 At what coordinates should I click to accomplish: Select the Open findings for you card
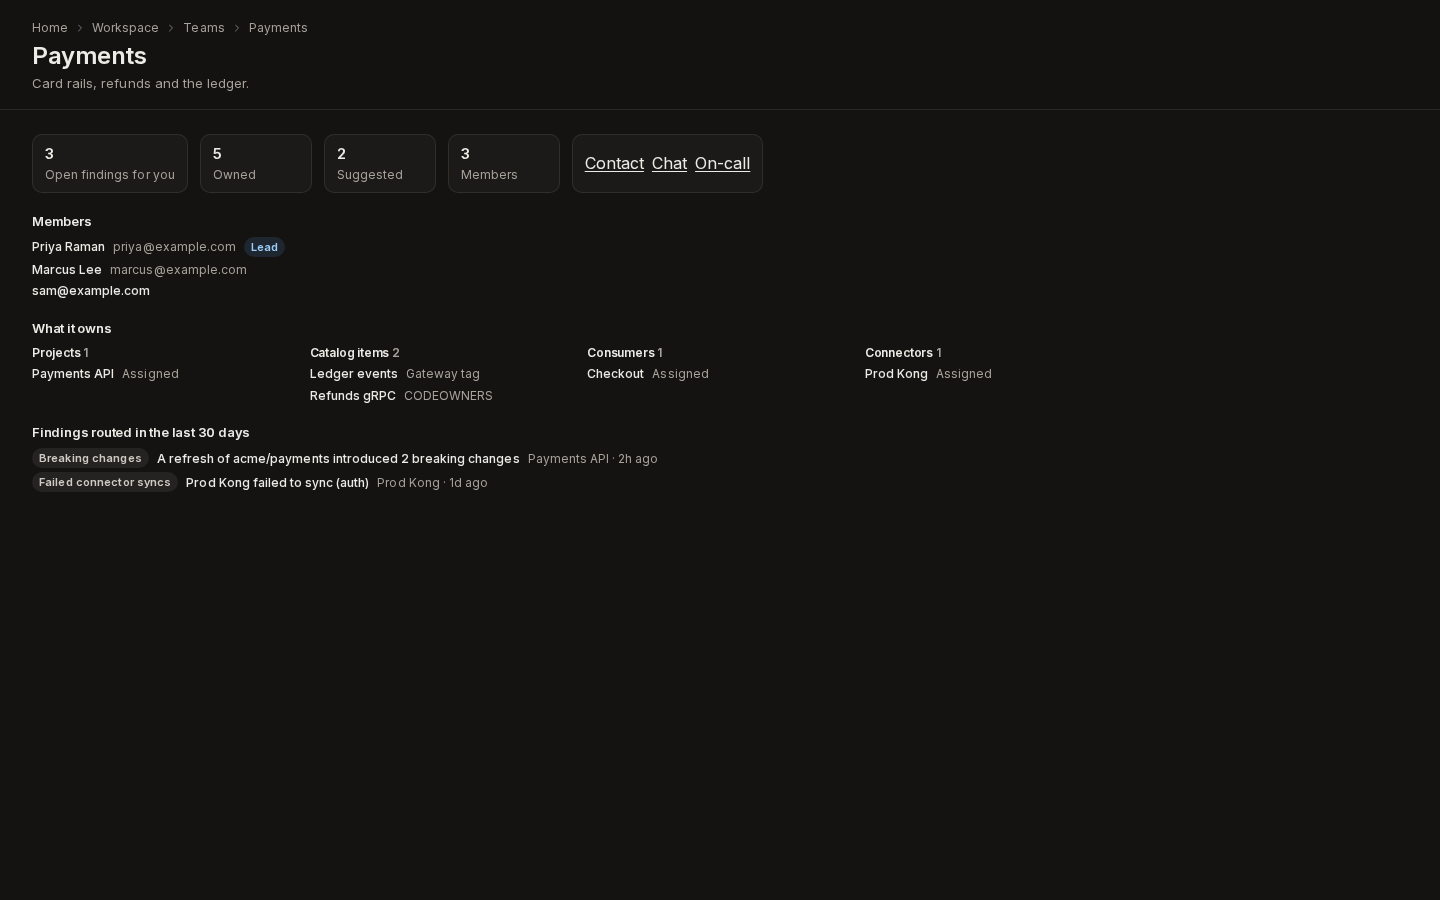pyautogui.click(x=110, y=163)
